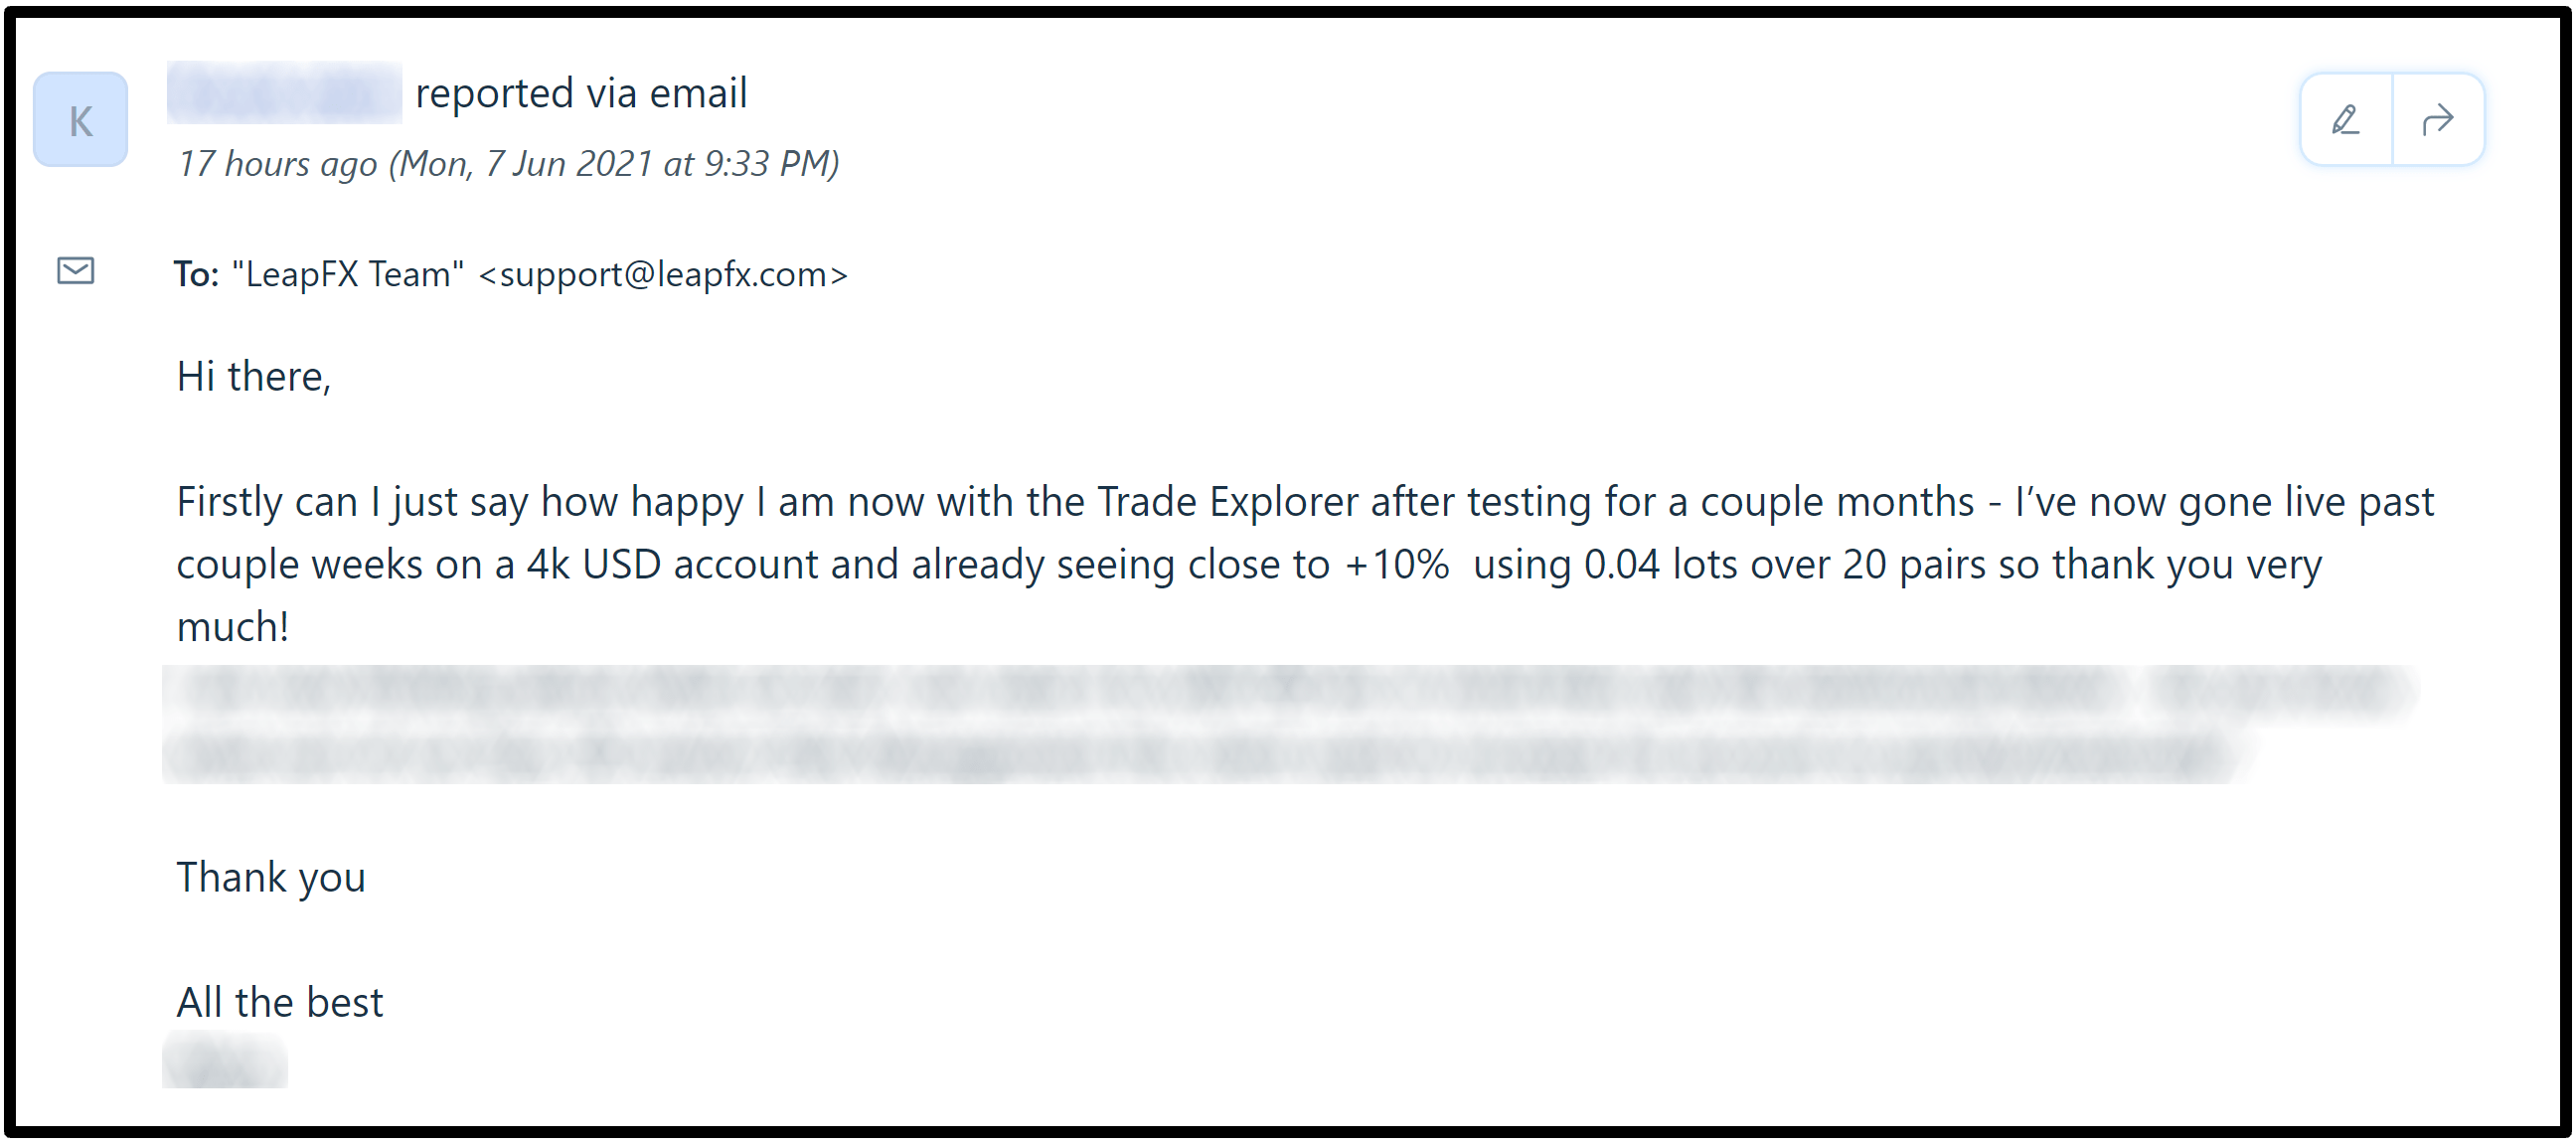
Task: Click the forward arrow icon
Action: tap(2437, 120)
